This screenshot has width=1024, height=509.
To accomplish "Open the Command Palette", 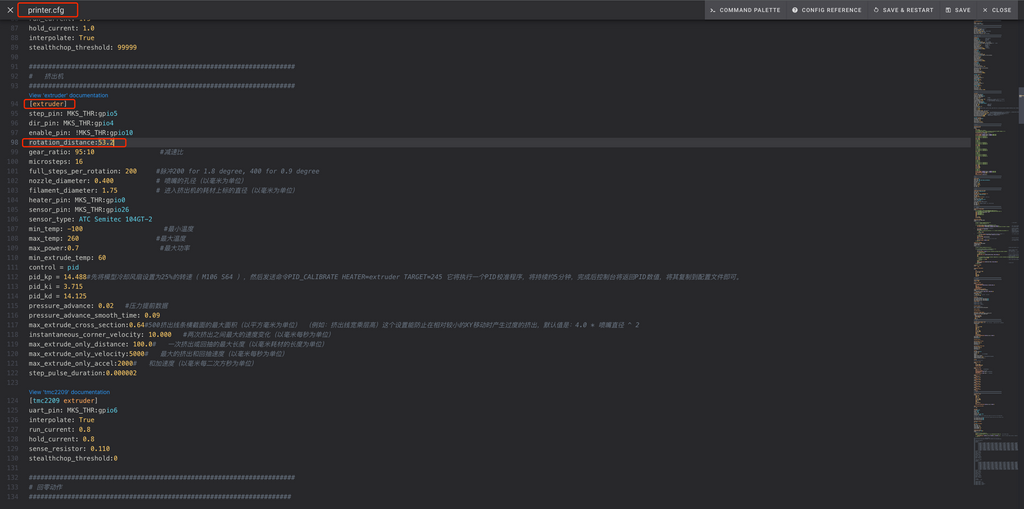I will 744,10.
